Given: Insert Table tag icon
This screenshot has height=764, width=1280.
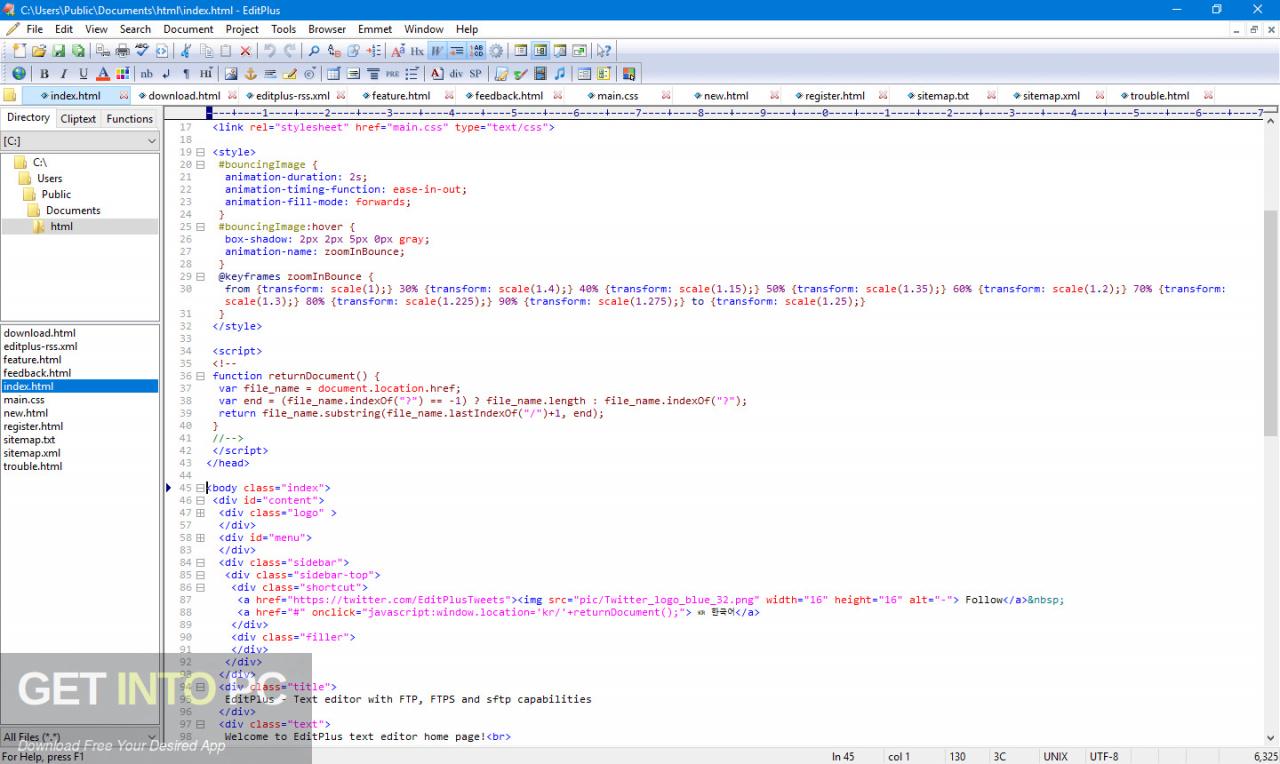Looking at the screenshot, I should pyautogui.click(x=333, y=73).
